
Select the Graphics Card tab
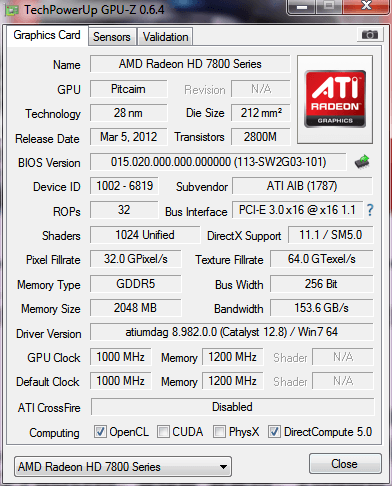point(47,35)
